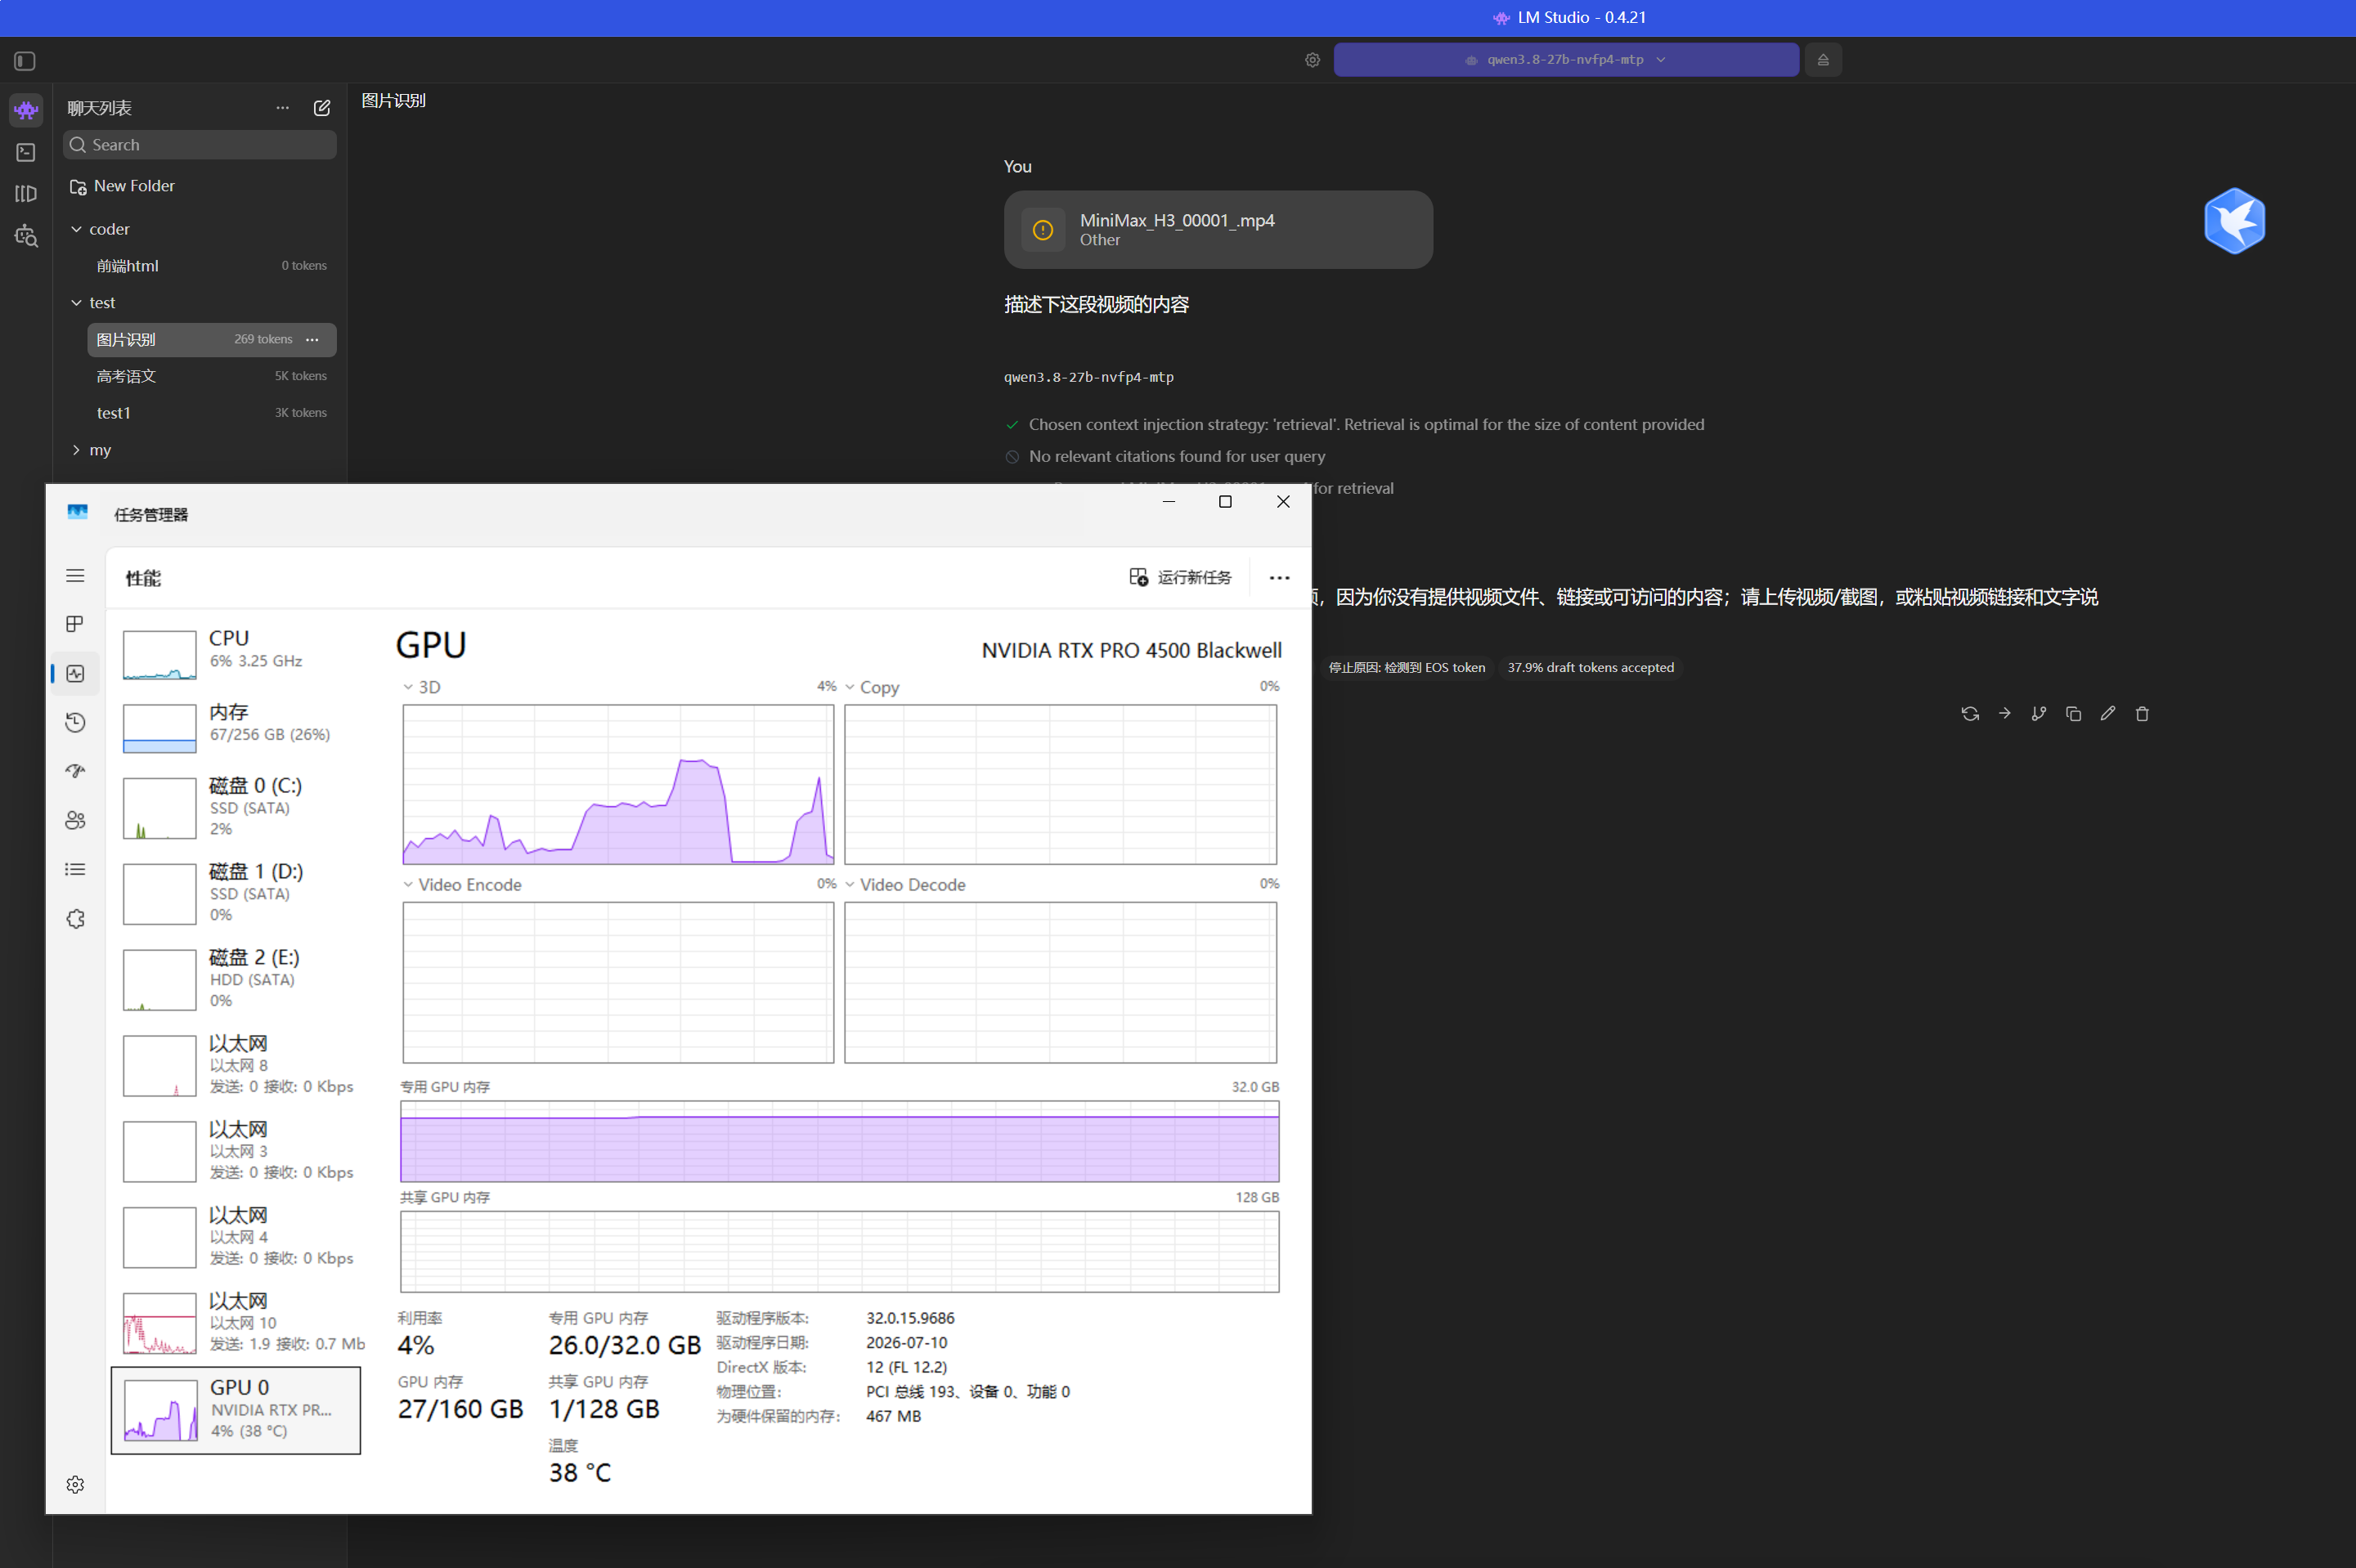Collapse the test folder
Screen dimensions: 2356x1568
(76, 303)
